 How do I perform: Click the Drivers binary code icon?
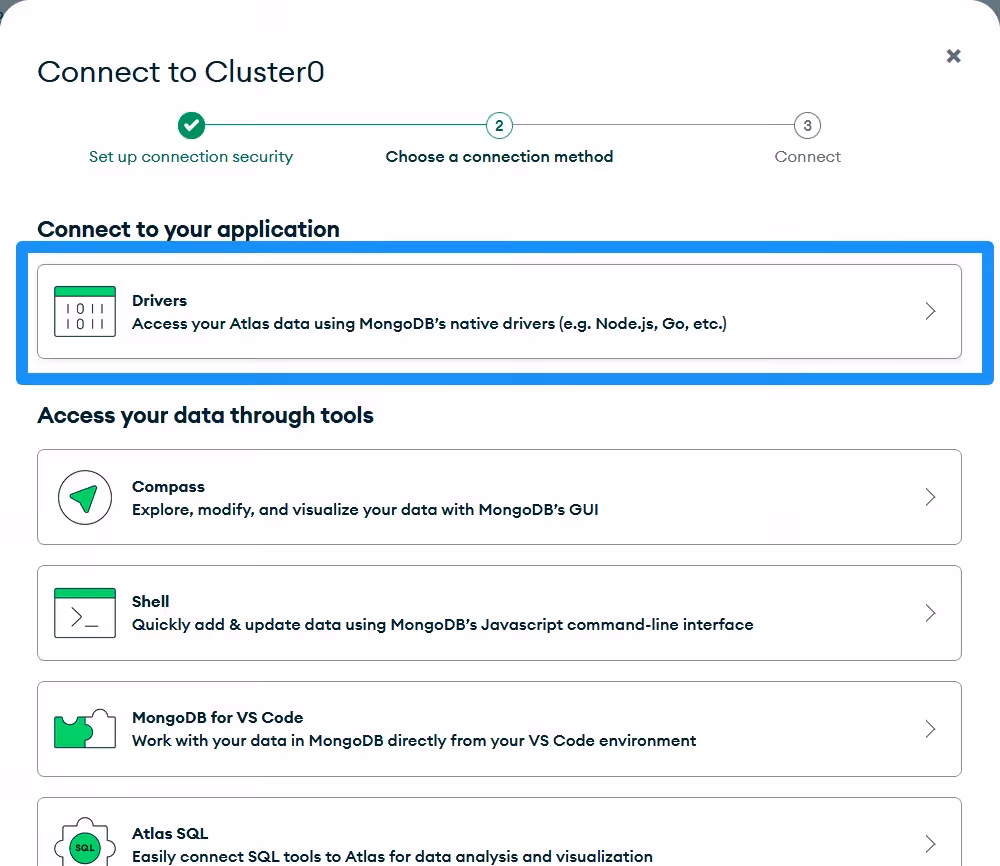point(84,311)
